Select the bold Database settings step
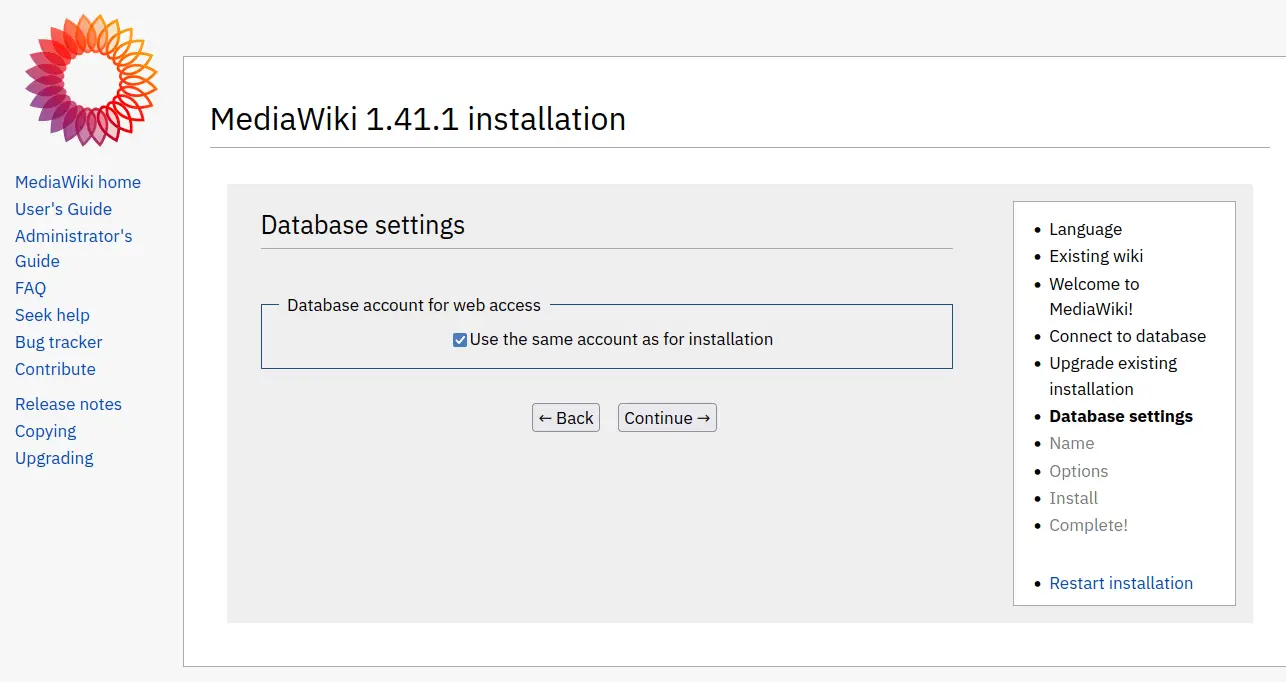The width and height of the screenshot is (1286, 682). point(1121,416)
